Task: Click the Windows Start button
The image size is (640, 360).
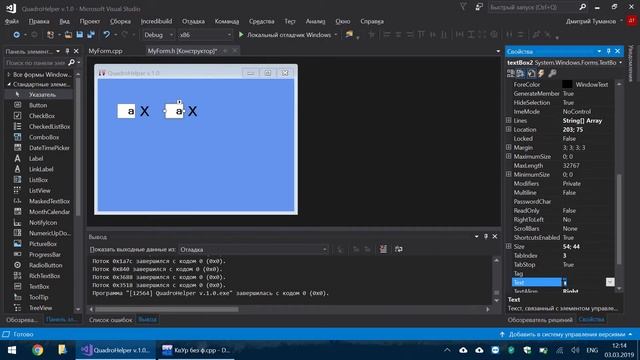Action: tap(12, 350)
